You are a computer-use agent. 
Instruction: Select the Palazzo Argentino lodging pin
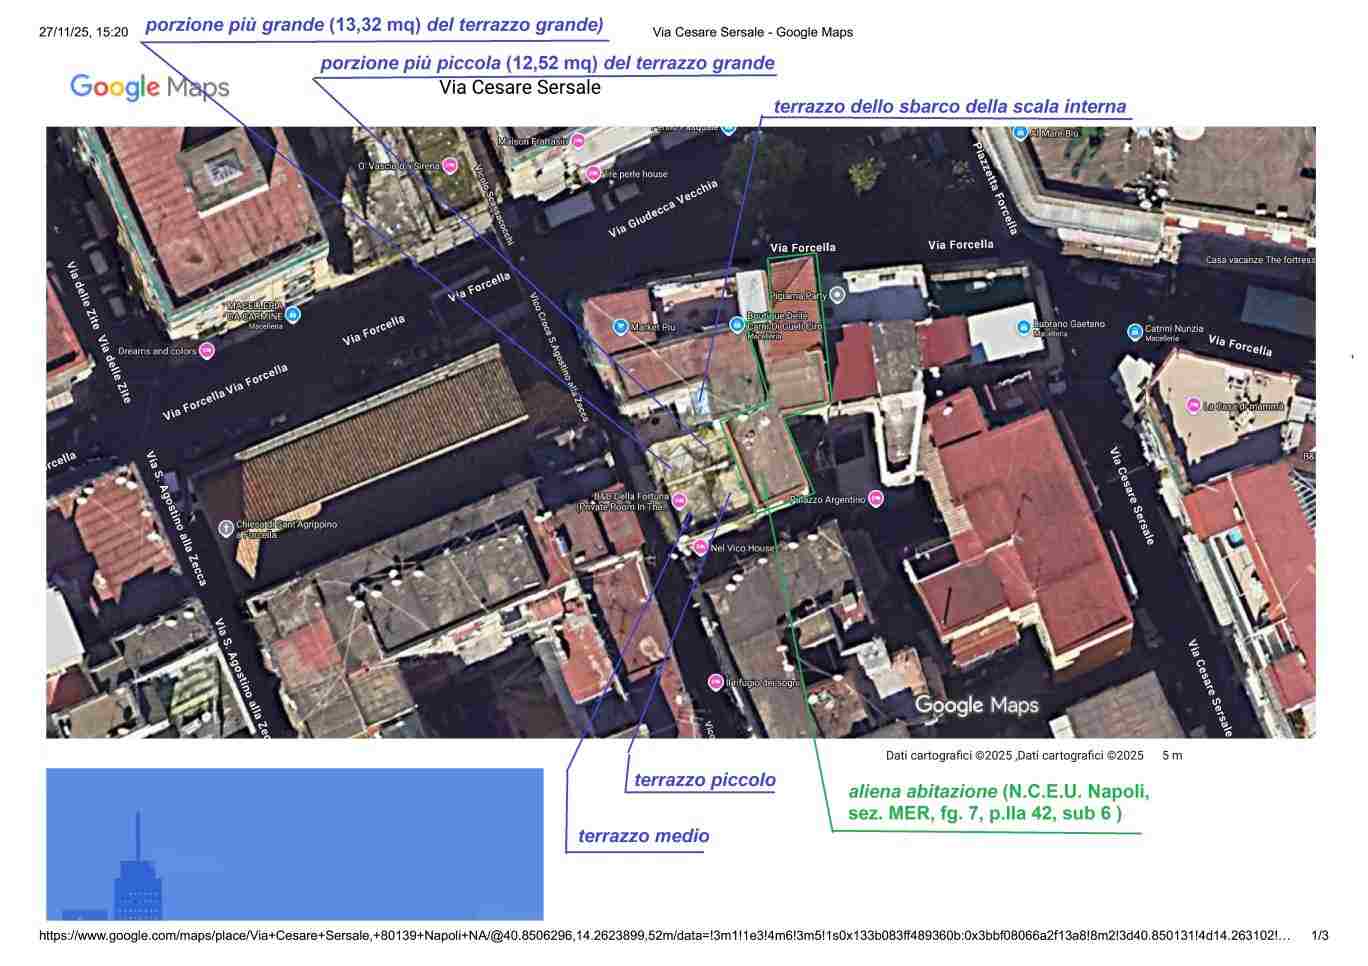pyautogui.click(x=876, y=498)
